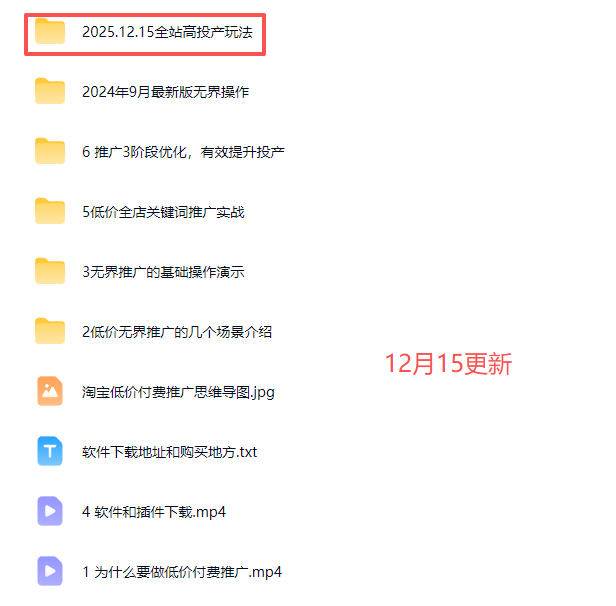Click the 3无界推广的基础操作演示 folder name

coord(163,272)
